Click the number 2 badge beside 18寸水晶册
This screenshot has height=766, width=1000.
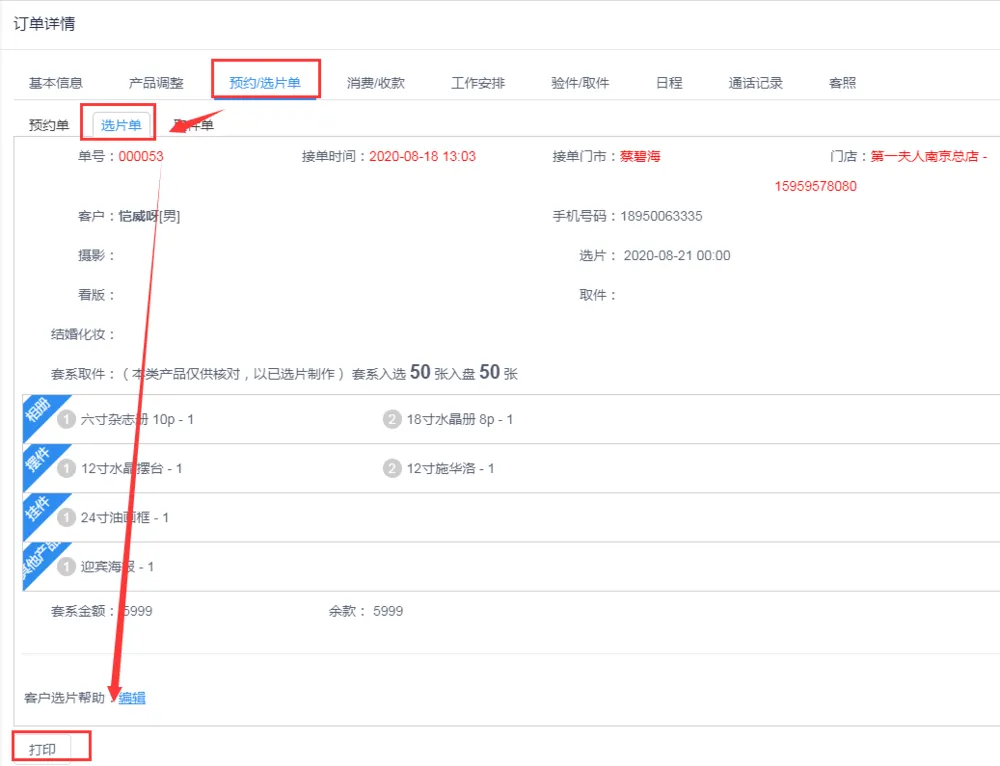point(392,419)
